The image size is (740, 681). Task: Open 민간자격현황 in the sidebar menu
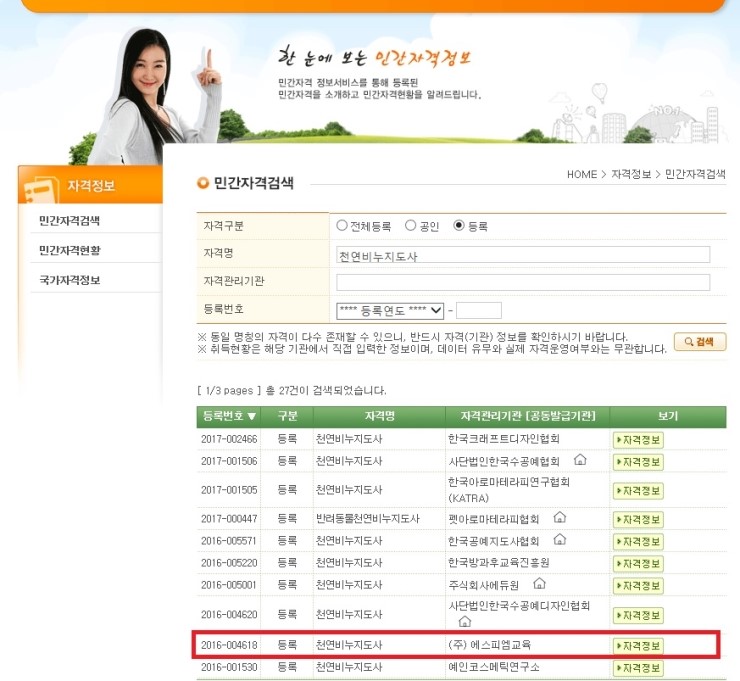point(70,250)
